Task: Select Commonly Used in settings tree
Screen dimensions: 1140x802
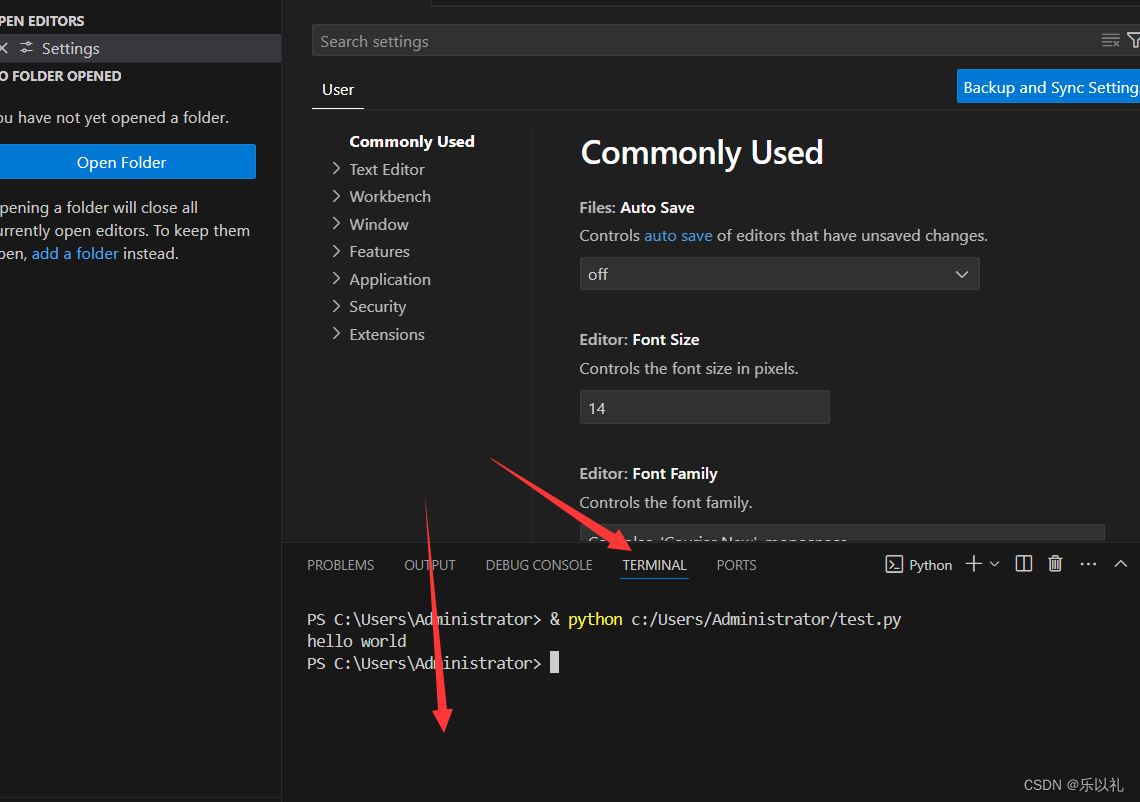Action: click(x=411, y=141)
